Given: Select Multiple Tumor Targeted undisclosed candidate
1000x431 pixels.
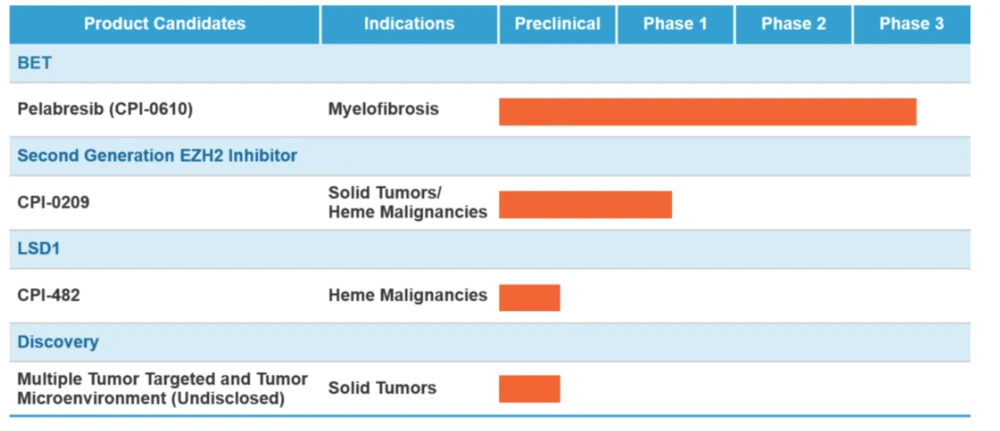Looking at the screenshot, I should (x=162, y=388).
